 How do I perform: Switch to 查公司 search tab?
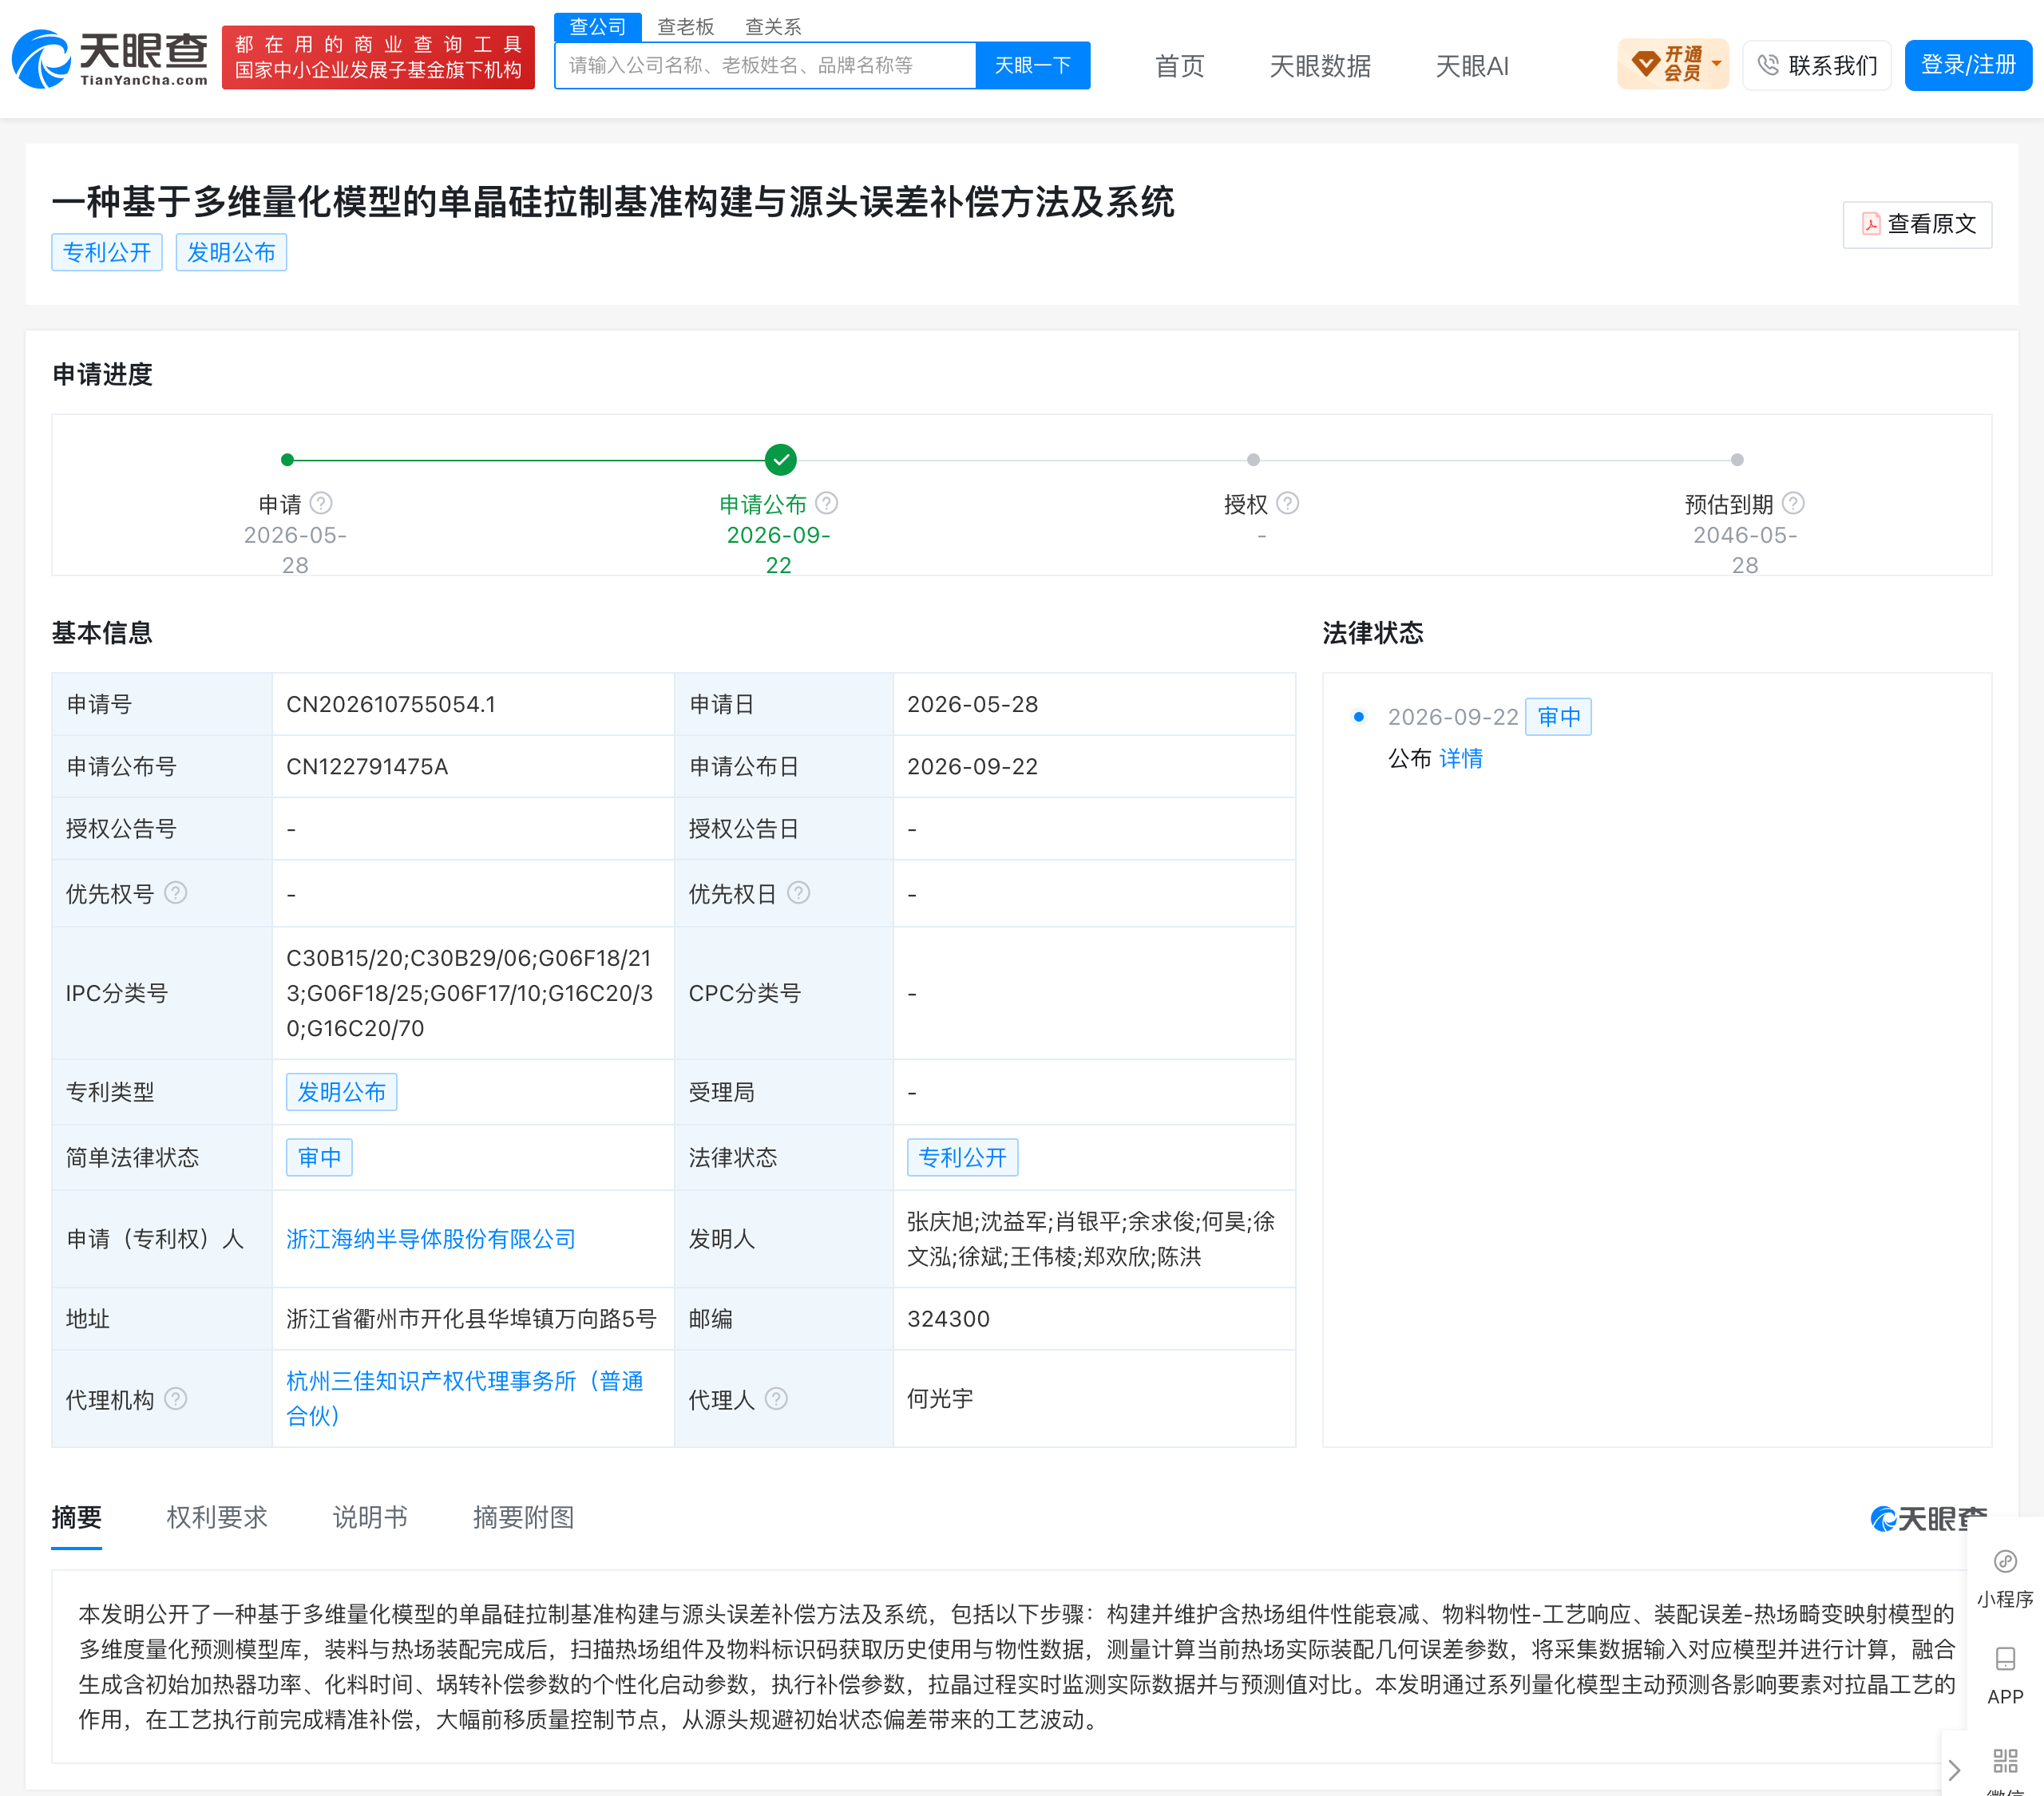click(x=597, y=26)
